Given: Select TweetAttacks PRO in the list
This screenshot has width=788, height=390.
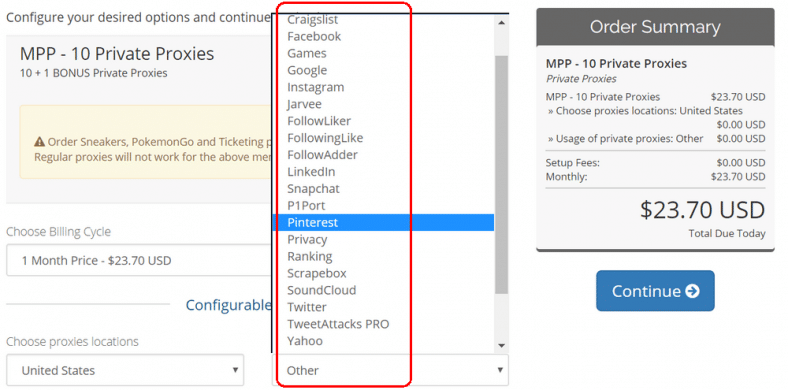Looking at the screenshot, I should click(383, 324).
